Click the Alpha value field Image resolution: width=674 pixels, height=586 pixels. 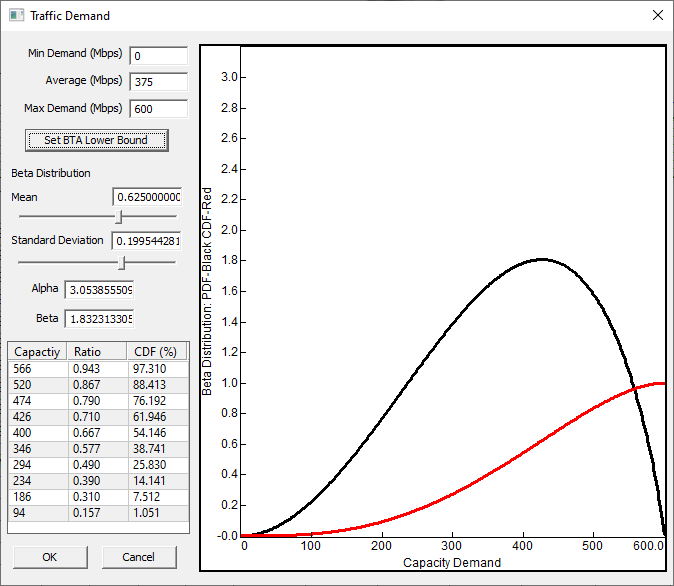[x=99, y=290]
